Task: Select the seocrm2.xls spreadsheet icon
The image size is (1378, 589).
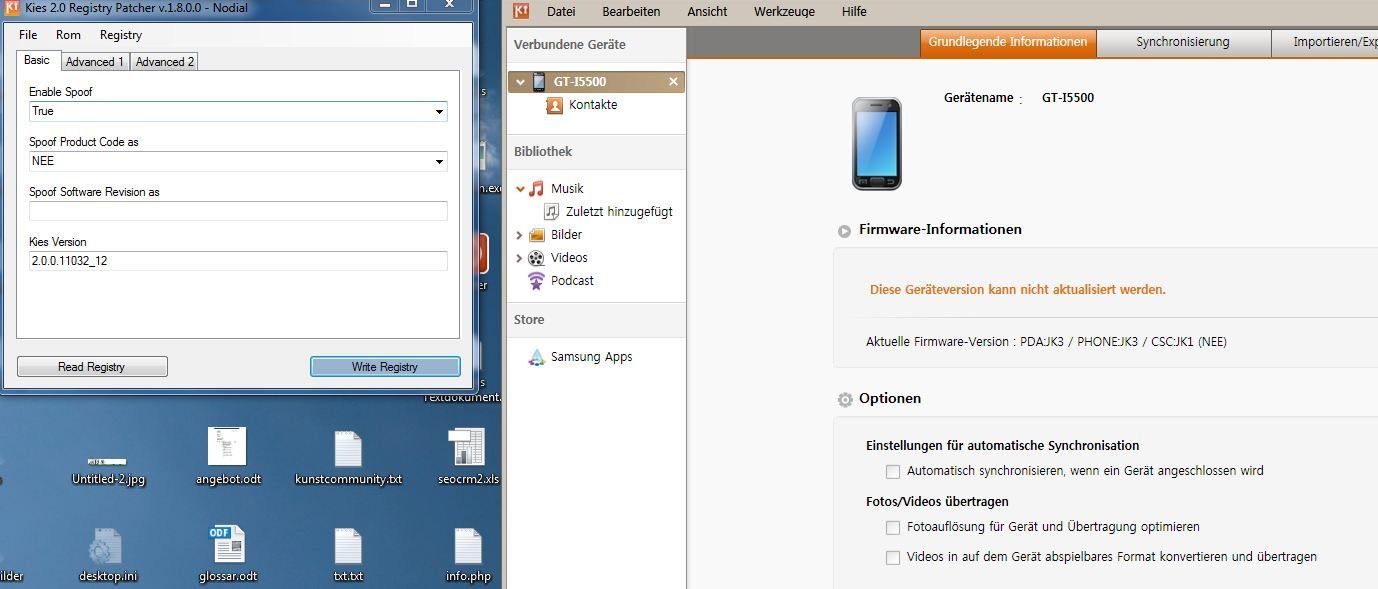Action: [467, 447]
